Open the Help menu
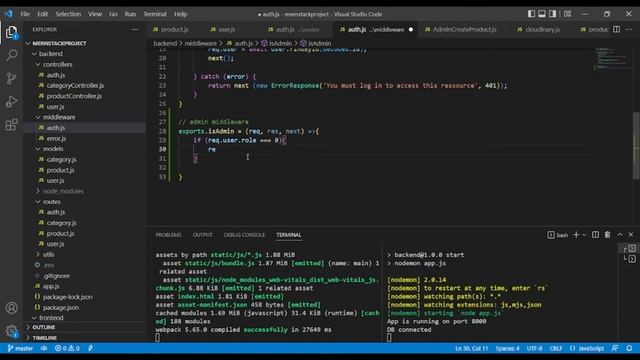 [x=180, y=14]
